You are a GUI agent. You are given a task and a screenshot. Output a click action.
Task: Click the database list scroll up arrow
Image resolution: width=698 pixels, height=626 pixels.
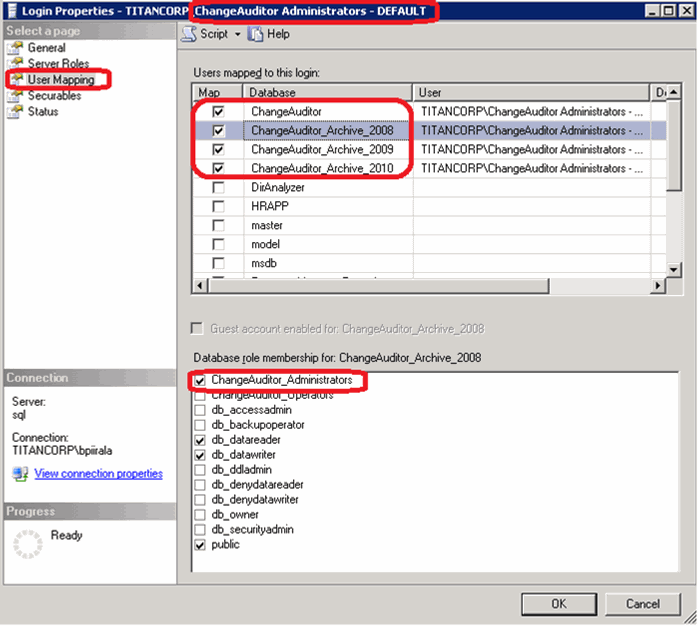(674, 91)
